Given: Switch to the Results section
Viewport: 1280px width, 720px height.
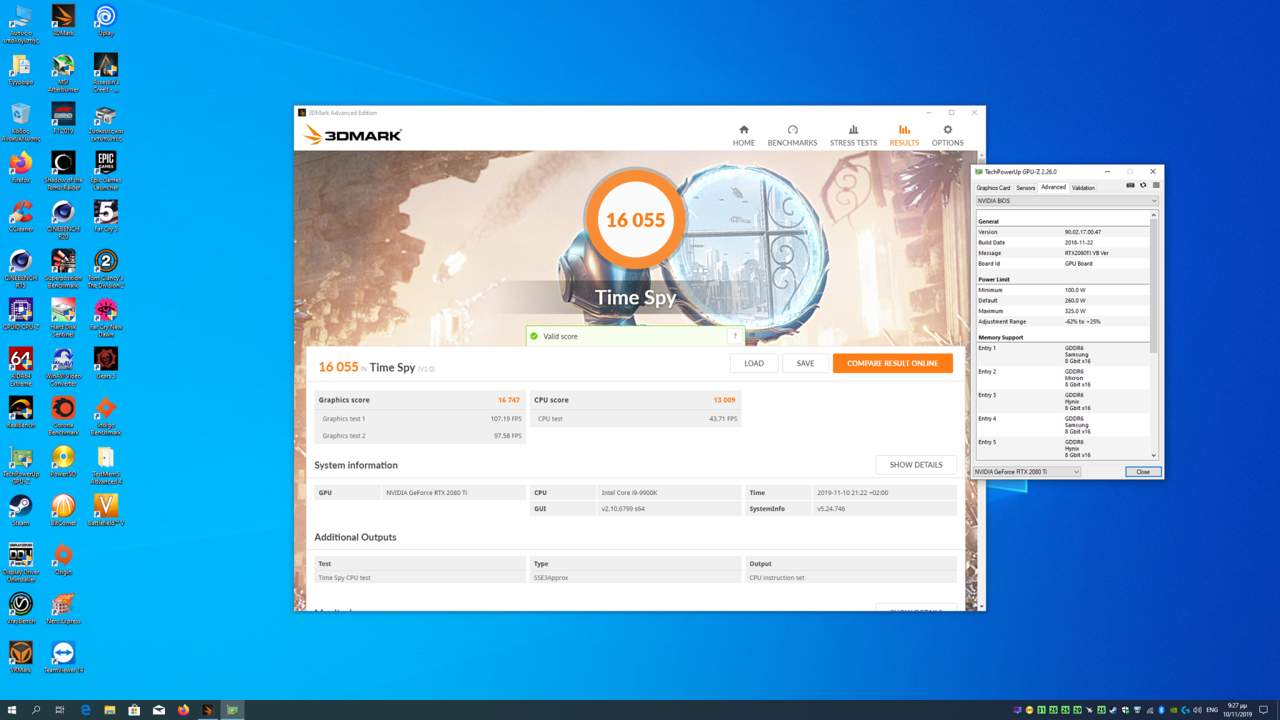Looking at the screenshot, I should point(904,136).
